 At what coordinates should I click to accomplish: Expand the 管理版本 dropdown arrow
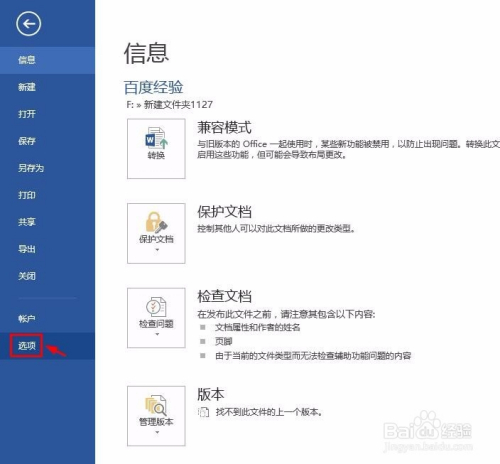[157, 432]
